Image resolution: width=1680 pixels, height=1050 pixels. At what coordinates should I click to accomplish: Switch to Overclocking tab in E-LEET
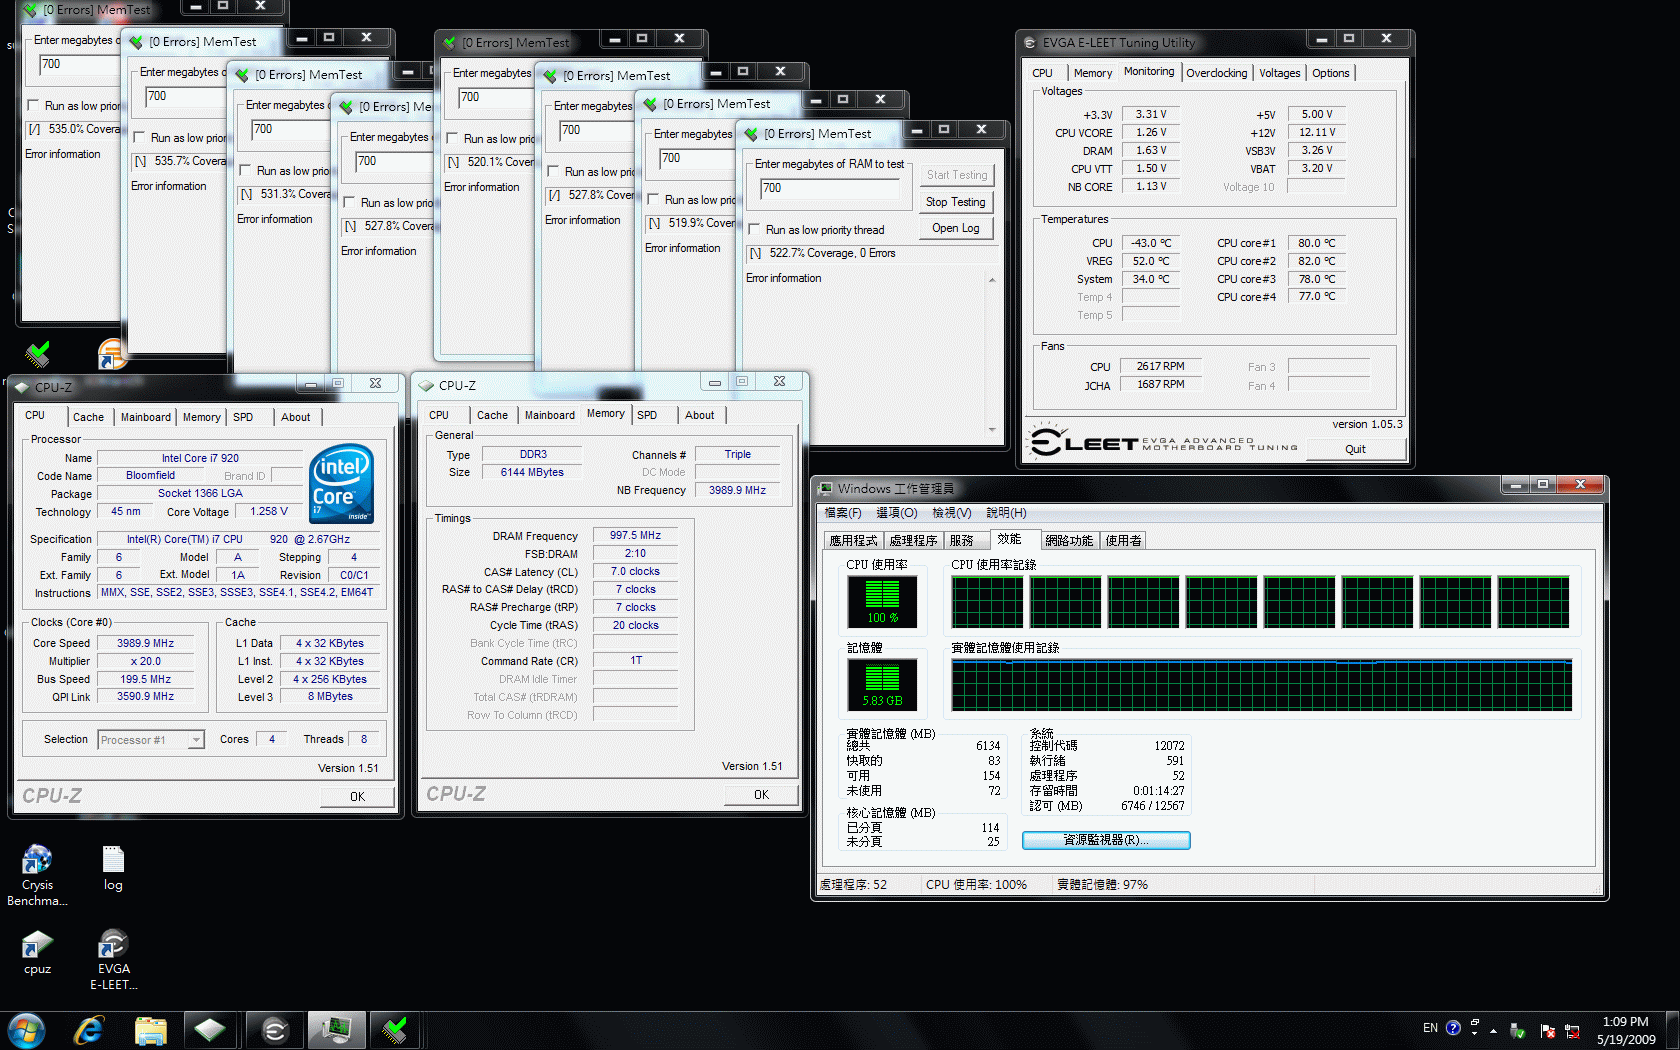1216,73
